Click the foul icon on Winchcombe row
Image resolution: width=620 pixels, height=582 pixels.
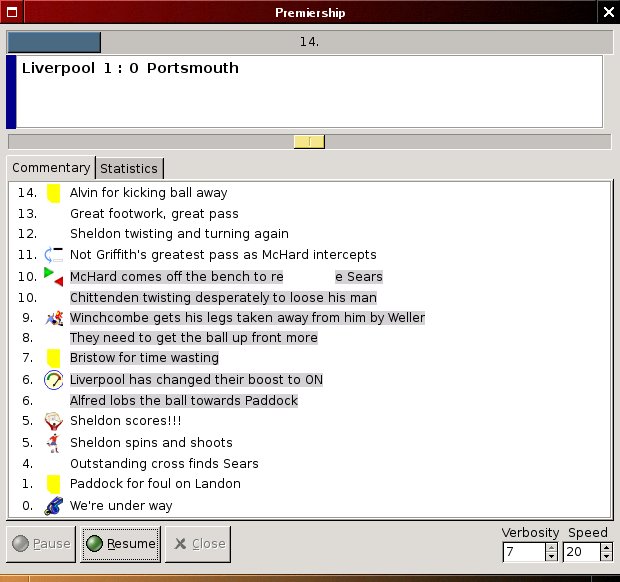54,318
